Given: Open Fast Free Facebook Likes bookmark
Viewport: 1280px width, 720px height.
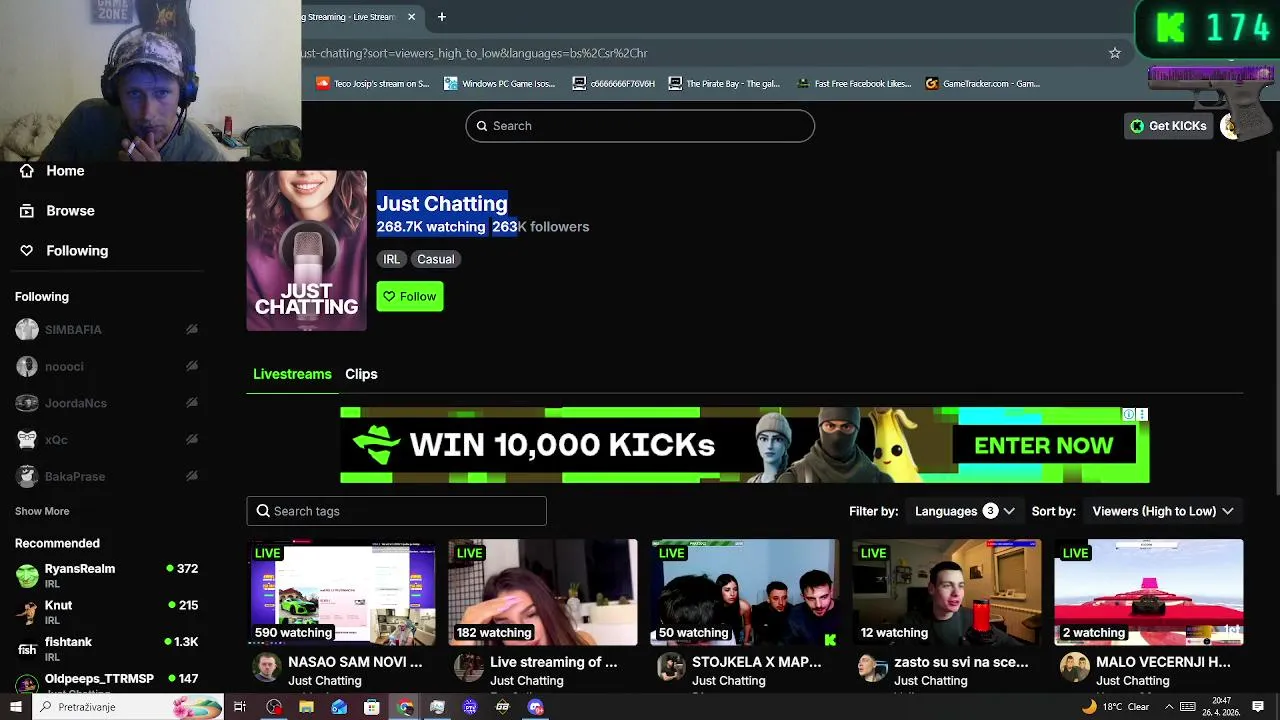Looking at the screenshot, I should pyautogui.click(x=854, y=84).
